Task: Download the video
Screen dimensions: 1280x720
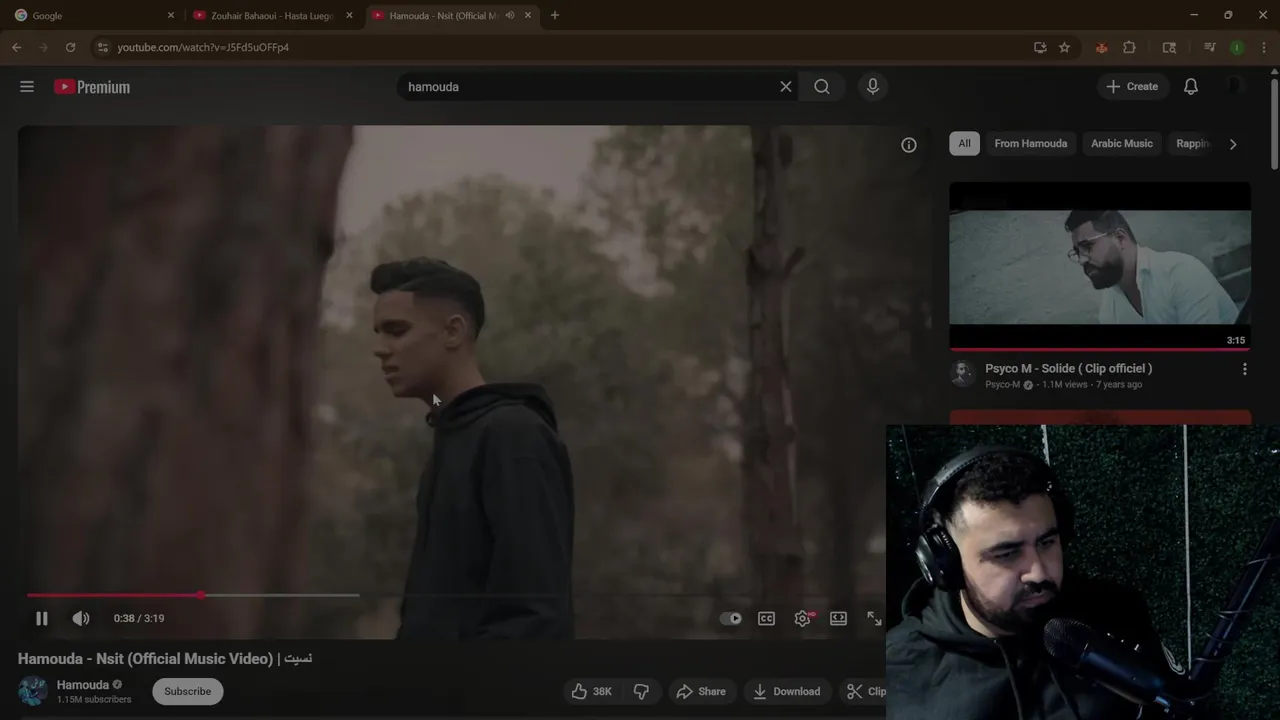Action: pos(786,691)
